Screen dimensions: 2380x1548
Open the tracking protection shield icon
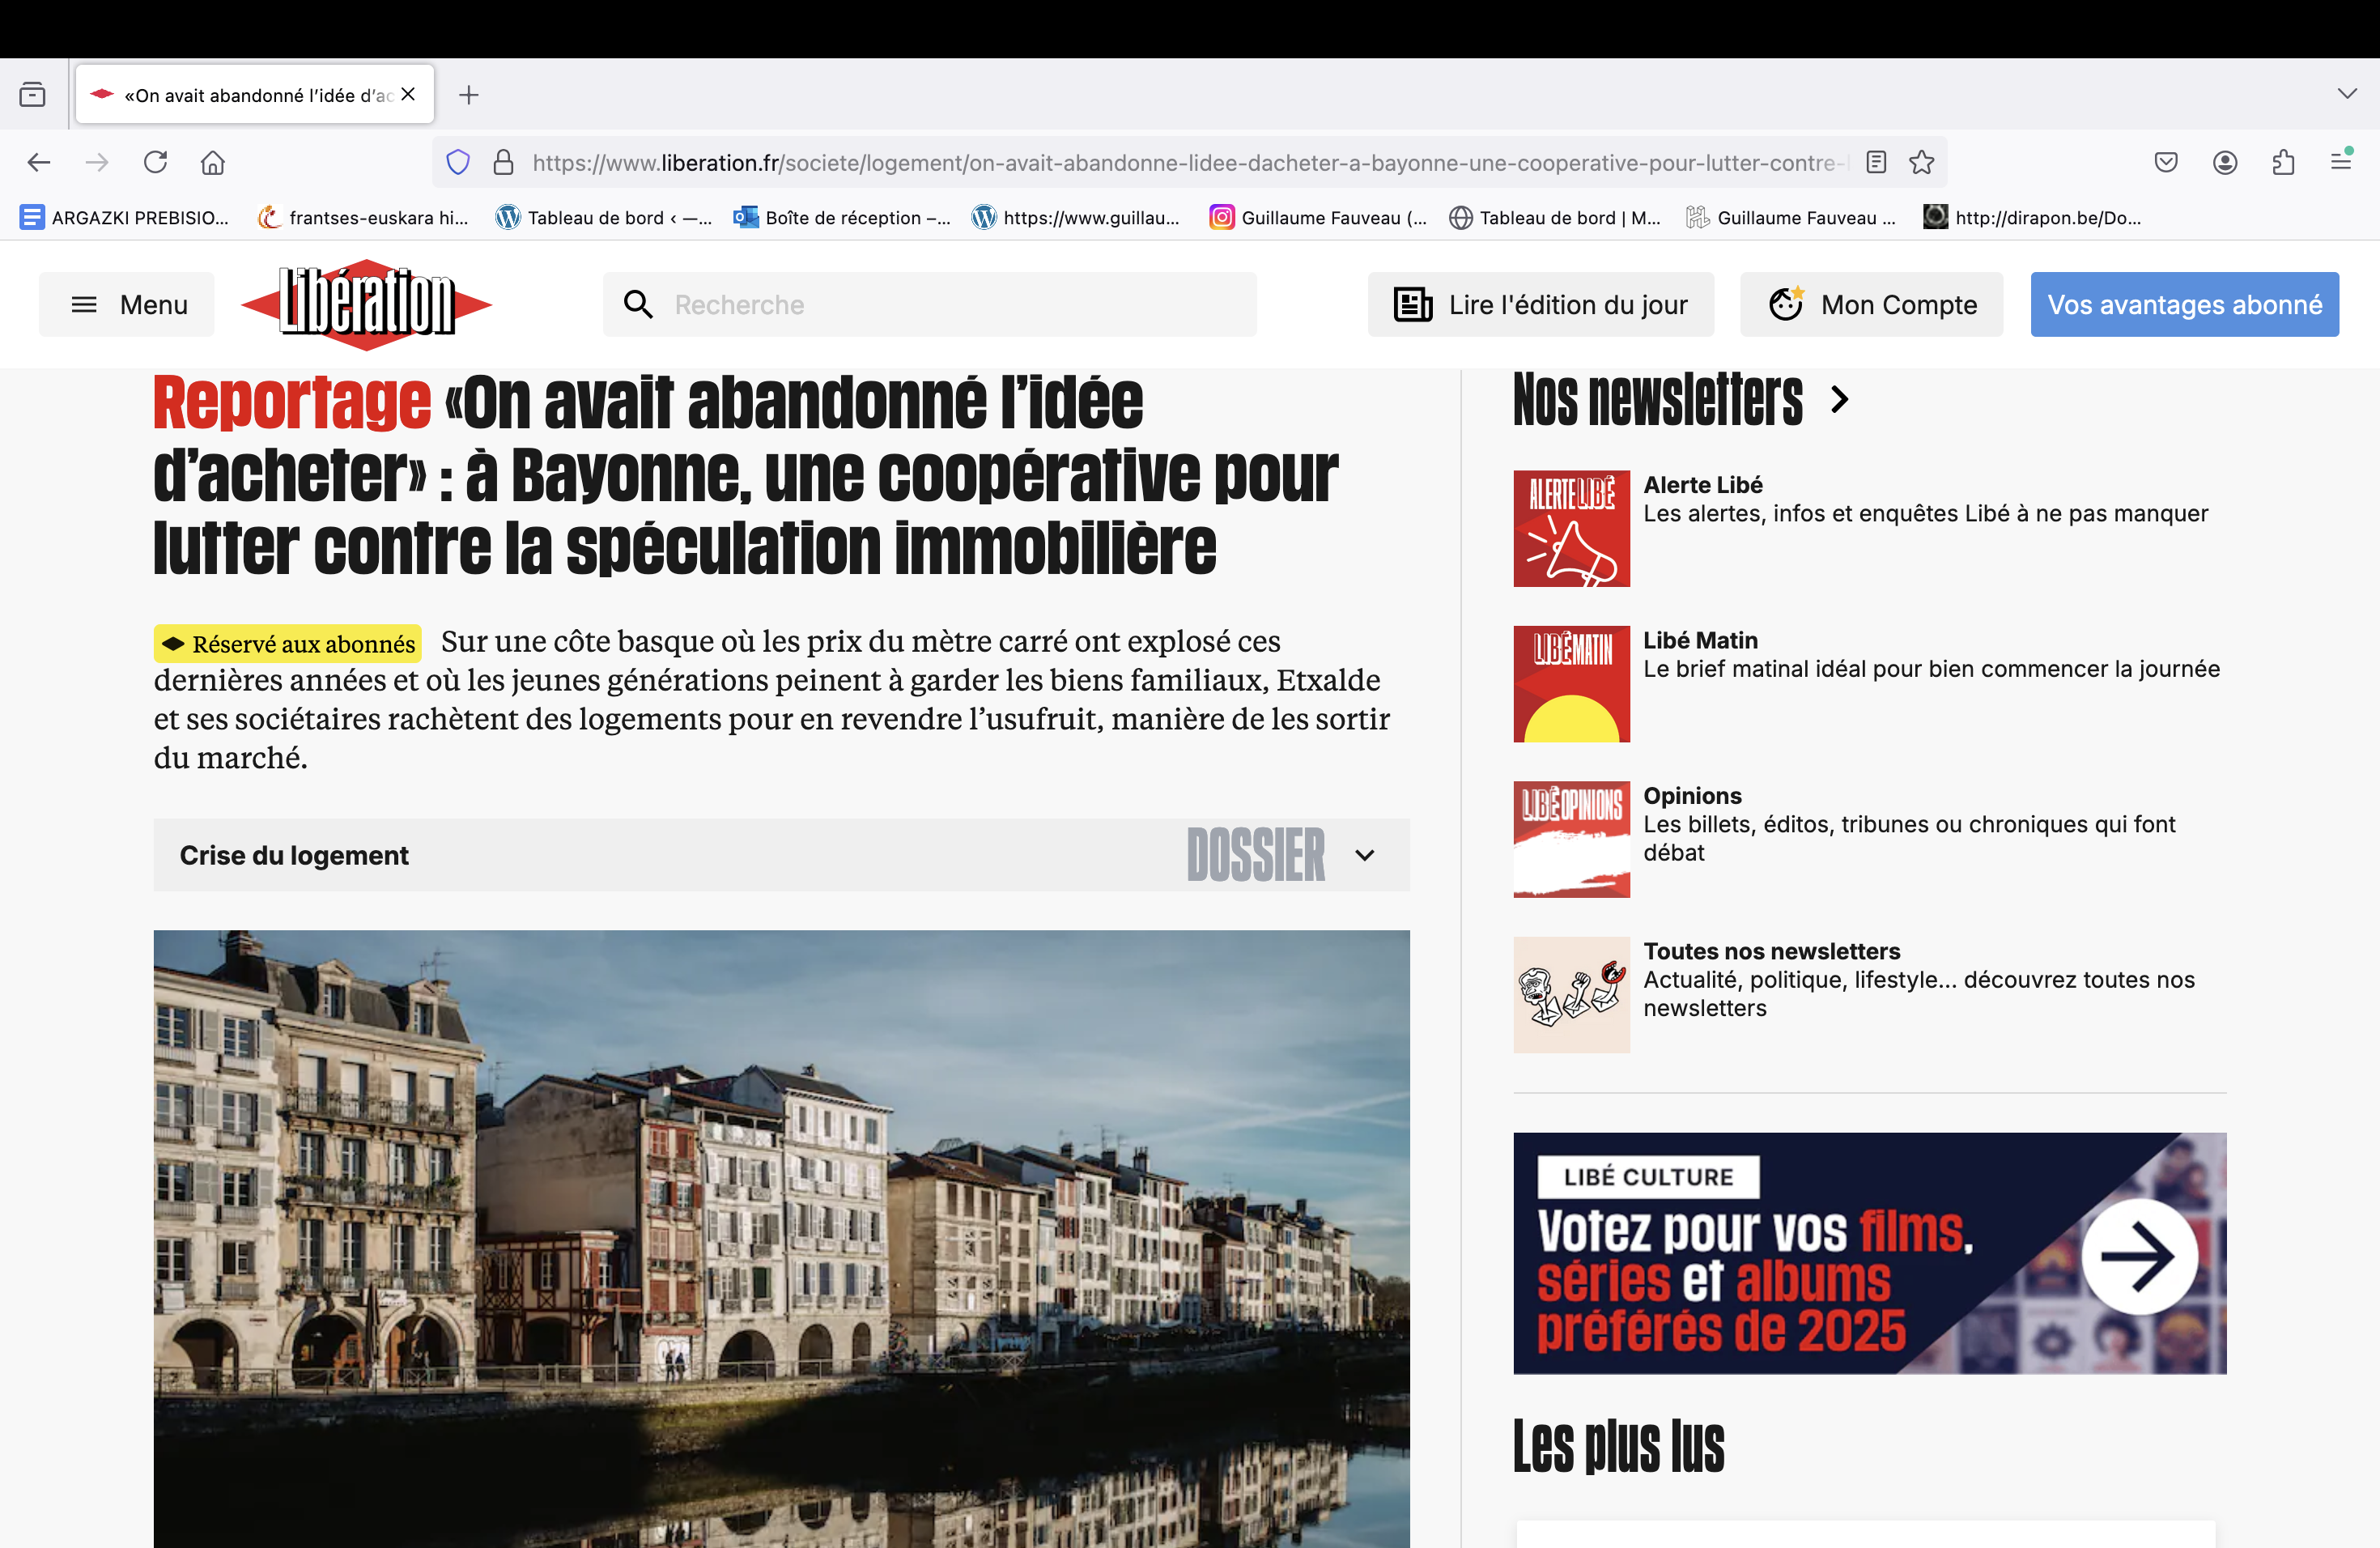(x=458, y=162)
